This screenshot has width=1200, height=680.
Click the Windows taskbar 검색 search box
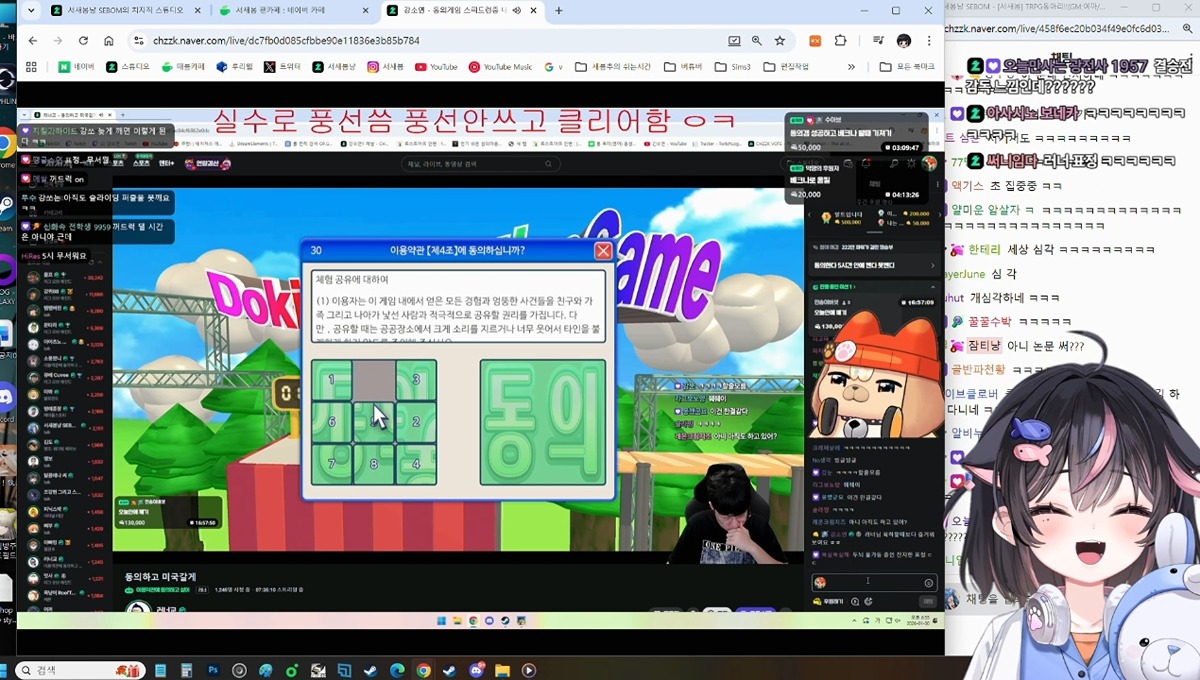80,670
